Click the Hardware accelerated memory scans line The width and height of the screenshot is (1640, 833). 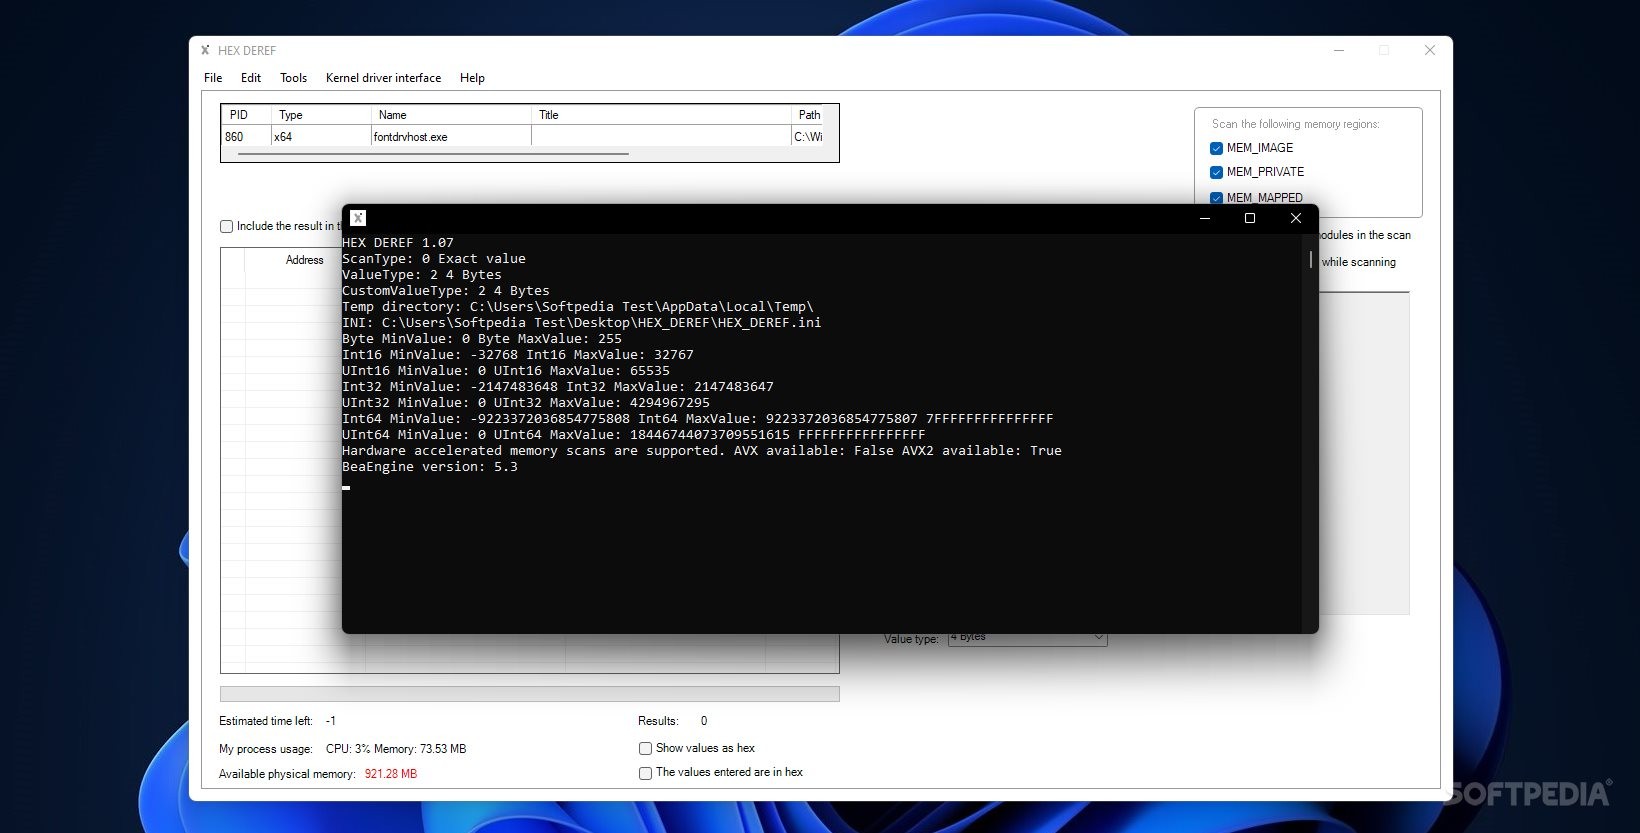(702, 451)
